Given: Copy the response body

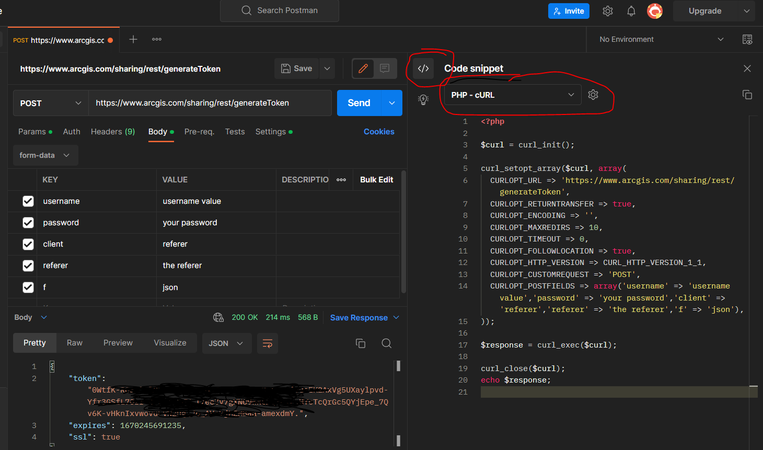Looking at the screenshot, I should click(x=361, y=343).
